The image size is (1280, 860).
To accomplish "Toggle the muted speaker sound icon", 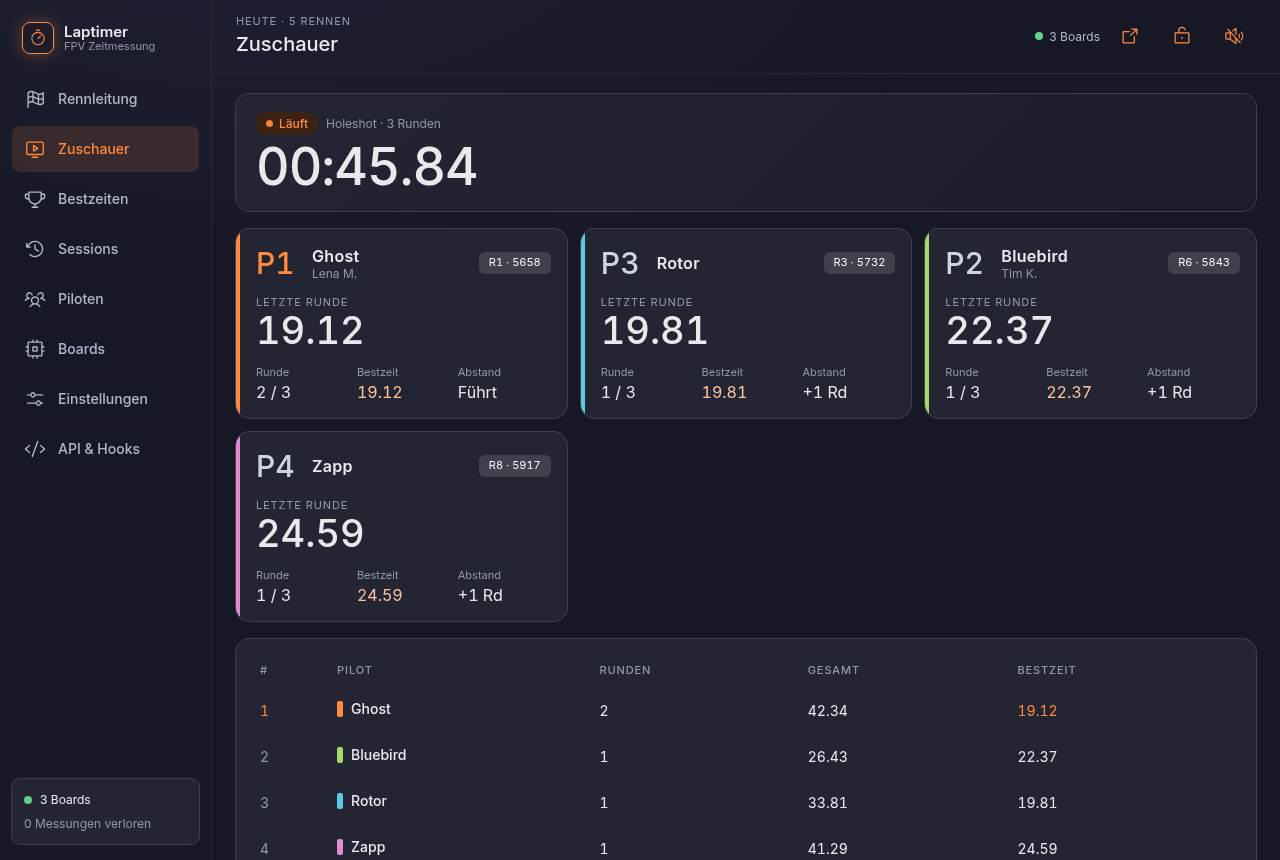I will [x=1234, y=36].
